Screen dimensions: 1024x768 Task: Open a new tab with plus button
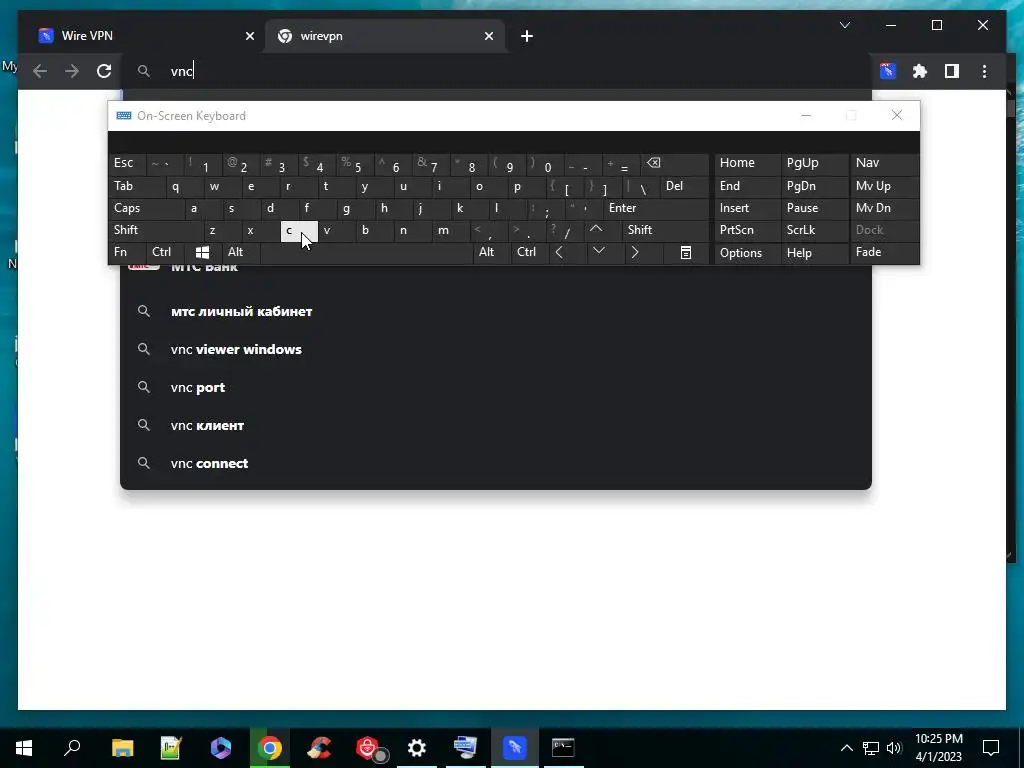pyautogui.click(x=527, y=37)
